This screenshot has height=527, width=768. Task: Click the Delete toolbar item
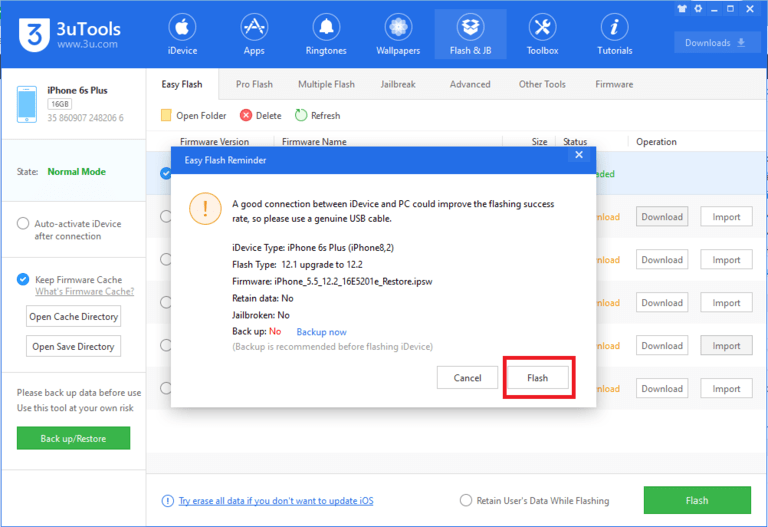coord(261,116)
